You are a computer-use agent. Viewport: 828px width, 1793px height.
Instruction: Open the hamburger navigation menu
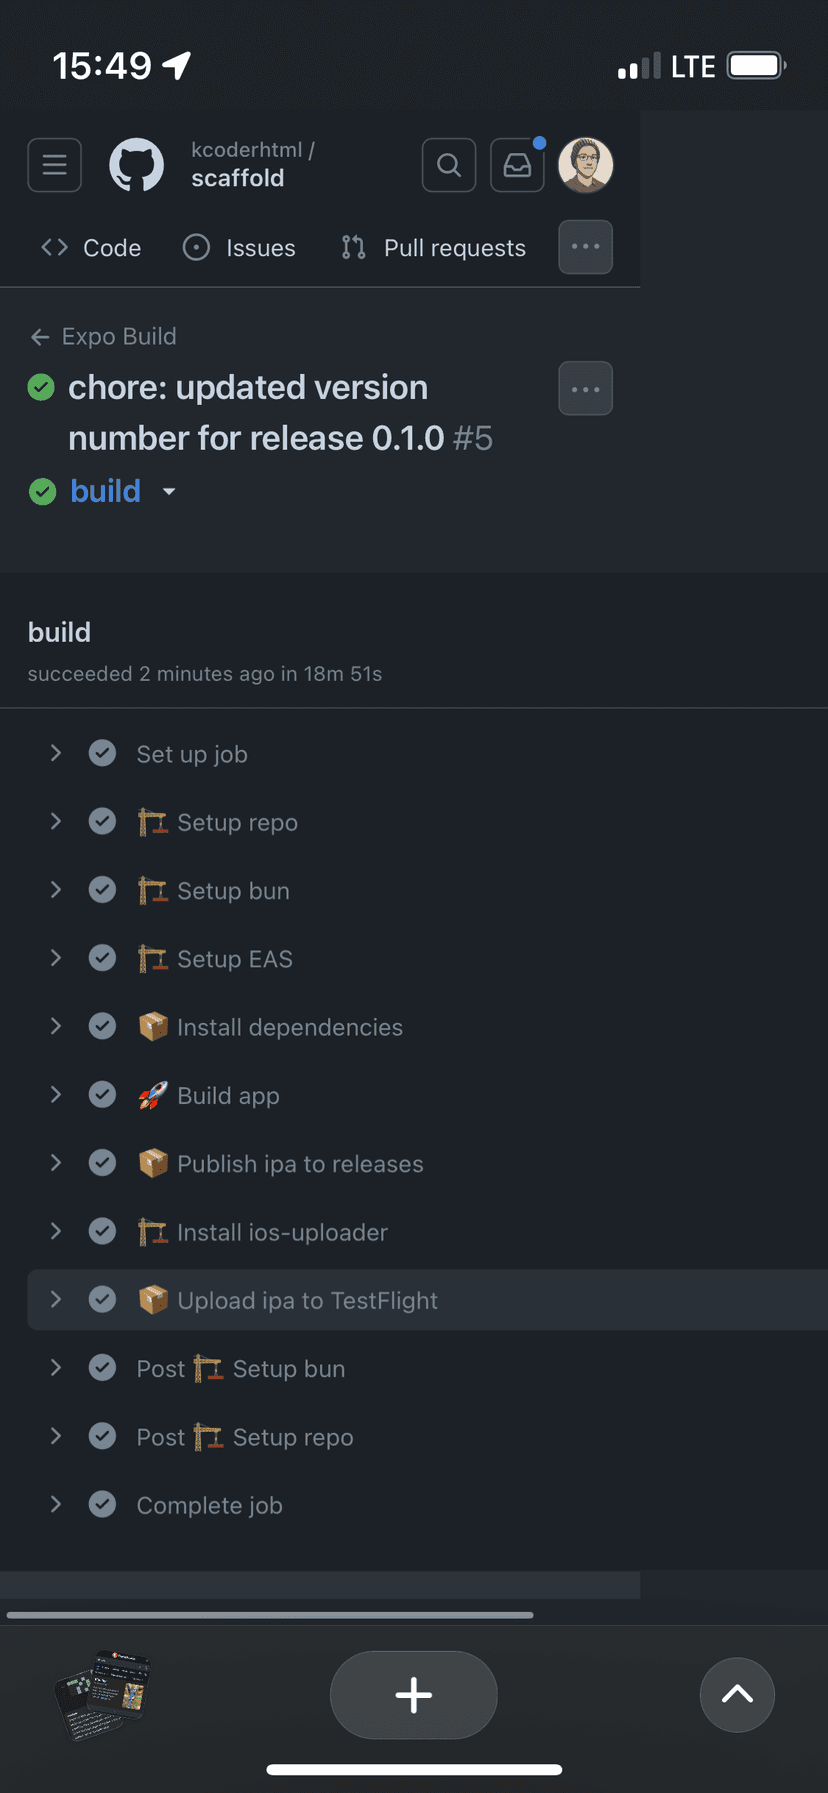[54, 165]
